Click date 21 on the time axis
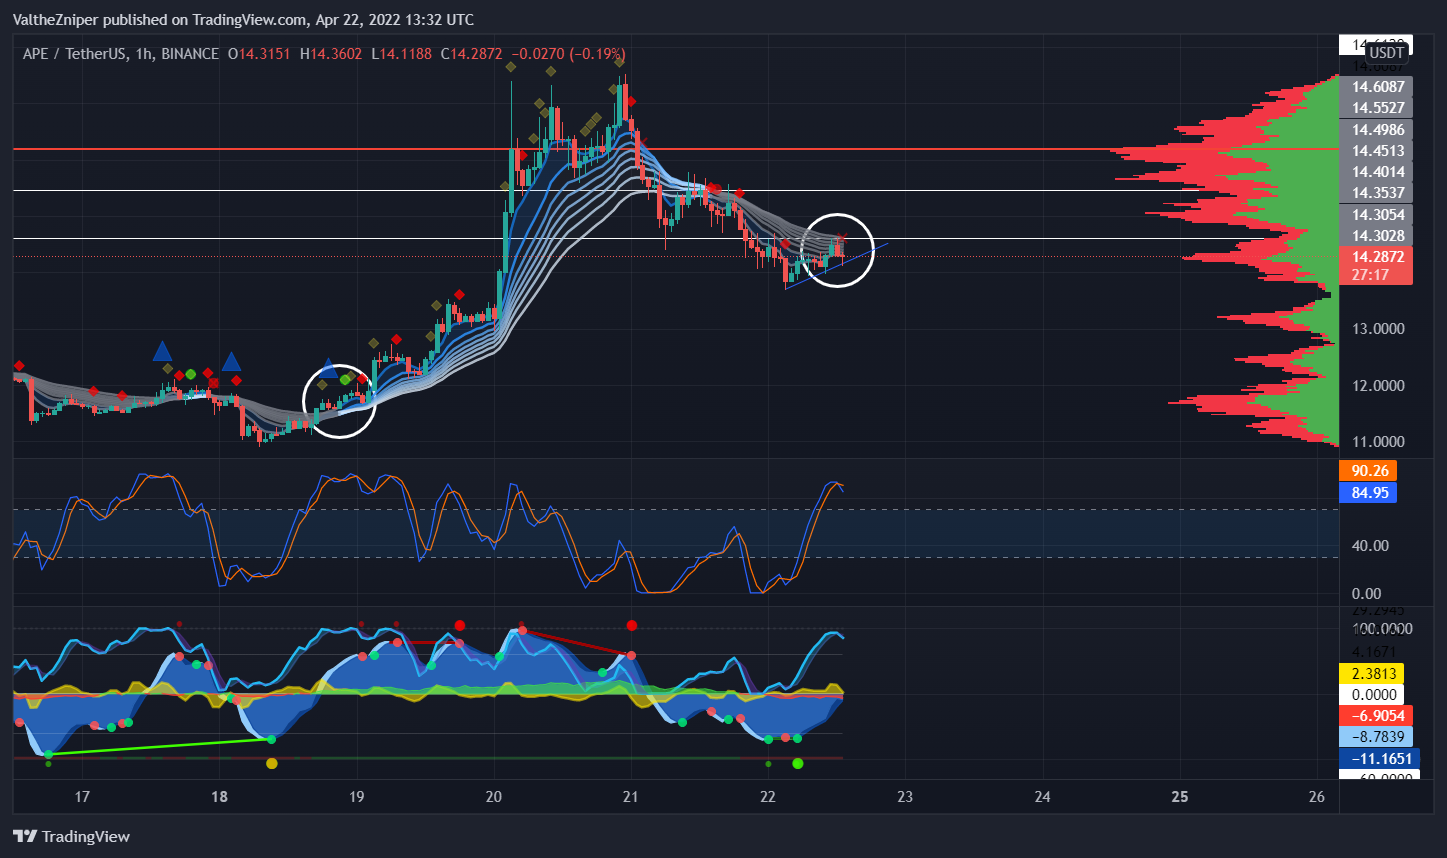Viewport: 1447px width, 858px height. pyautogui.click(x=631, y=797)
